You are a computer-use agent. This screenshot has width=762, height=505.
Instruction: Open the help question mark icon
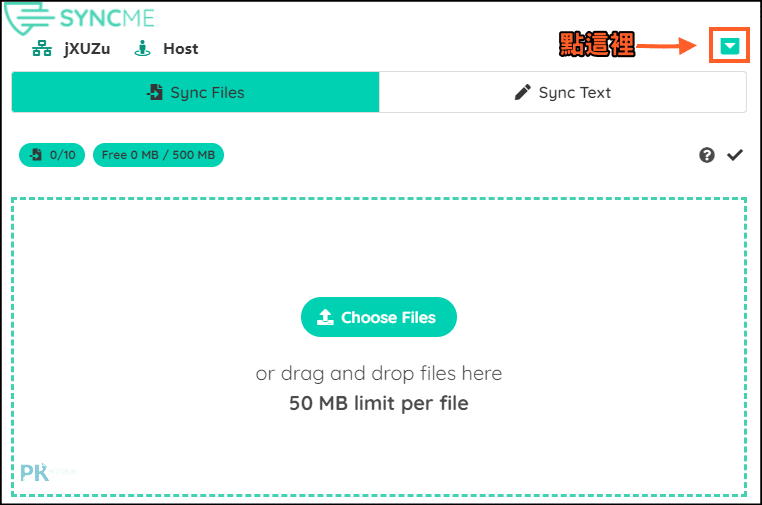[707, 155]
